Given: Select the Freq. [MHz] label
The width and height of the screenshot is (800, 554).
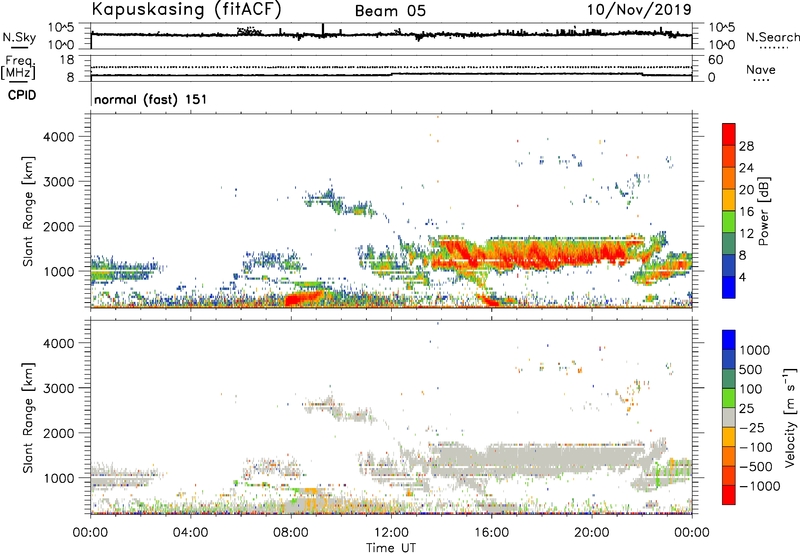Looking at the screenshot, I should click(20, 68).
